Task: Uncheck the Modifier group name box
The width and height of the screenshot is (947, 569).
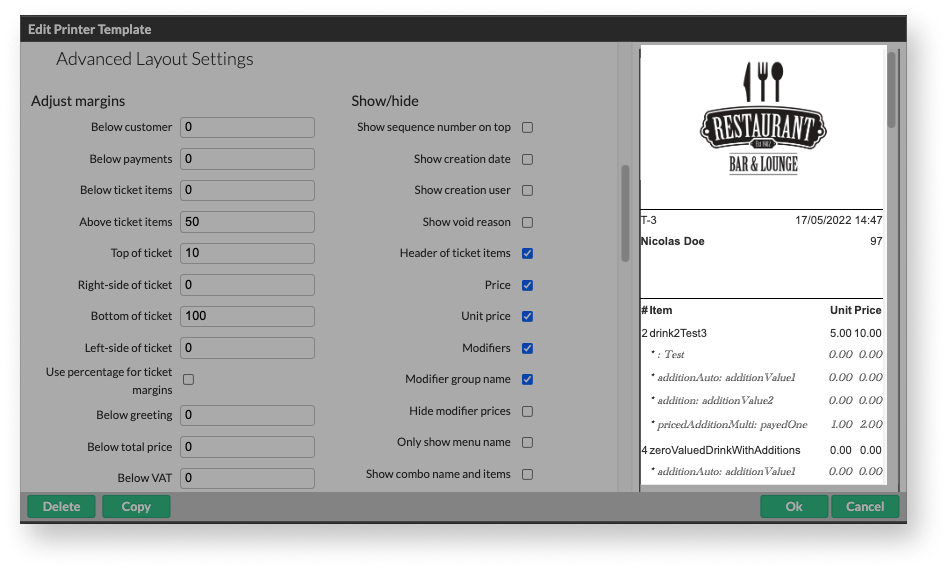Action: pyautogui.click(x=527, y=380)
